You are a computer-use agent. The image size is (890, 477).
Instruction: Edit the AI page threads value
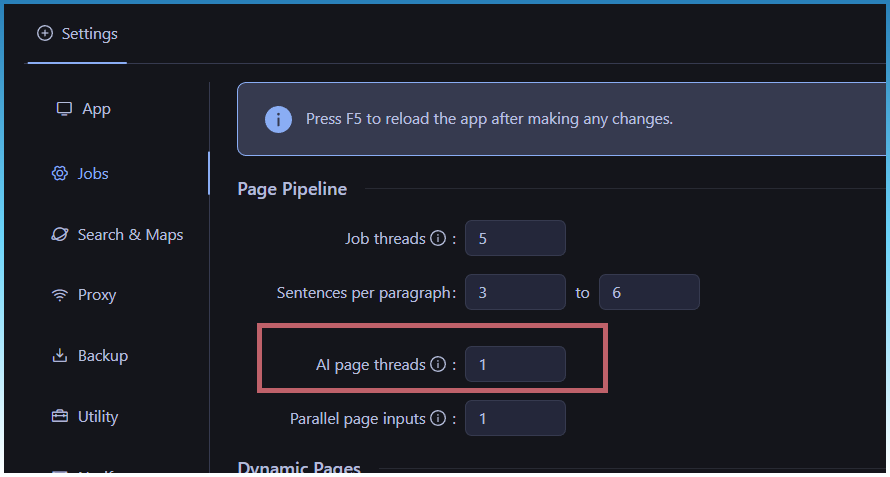coord(515,365)
